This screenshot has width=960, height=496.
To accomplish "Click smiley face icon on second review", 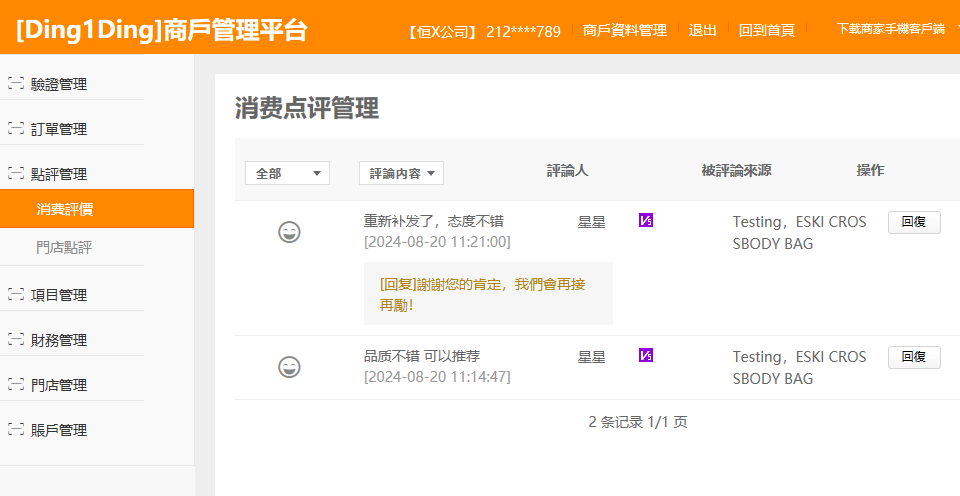I will [x=289, y=367].
